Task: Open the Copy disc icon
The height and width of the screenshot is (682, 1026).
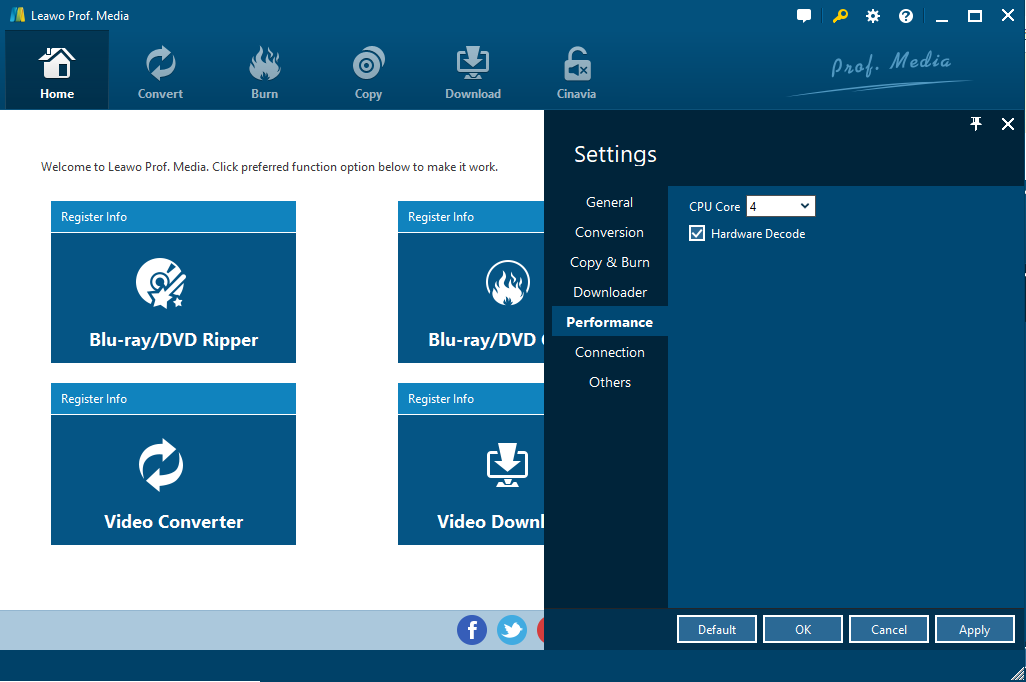Action: 368,70
